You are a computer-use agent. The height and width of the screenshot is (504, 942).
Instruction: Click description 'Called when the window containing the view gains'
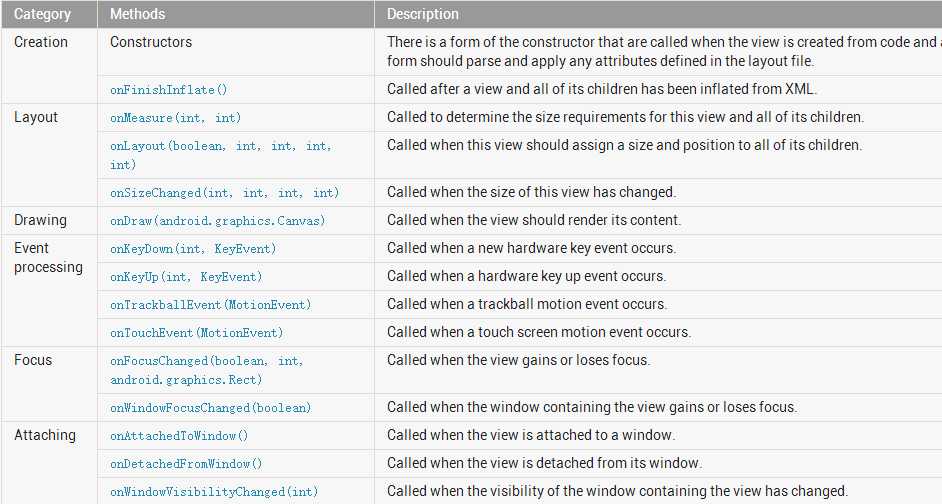(592, 407)
